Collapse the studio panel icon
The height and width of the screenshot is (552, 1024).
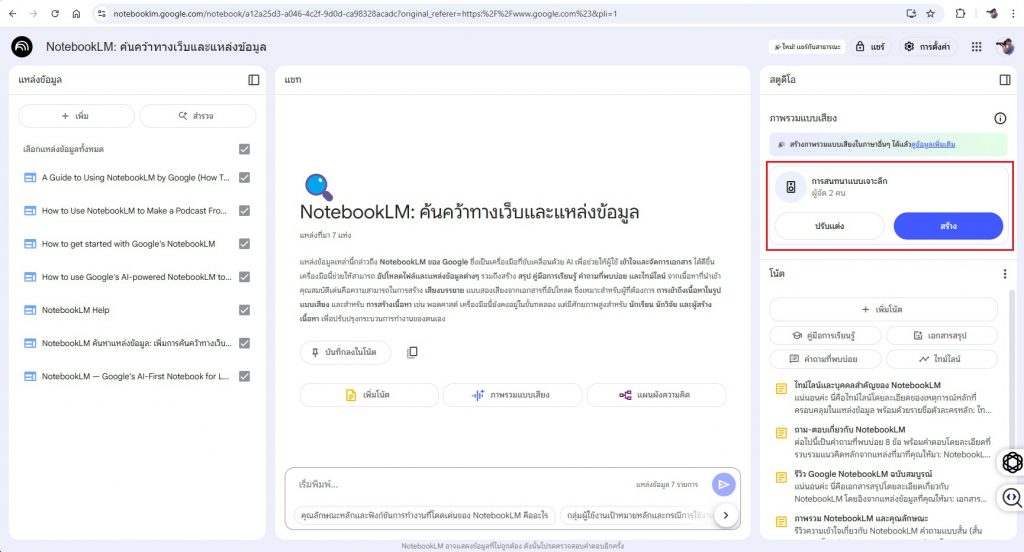click(x=1005, y=80)
